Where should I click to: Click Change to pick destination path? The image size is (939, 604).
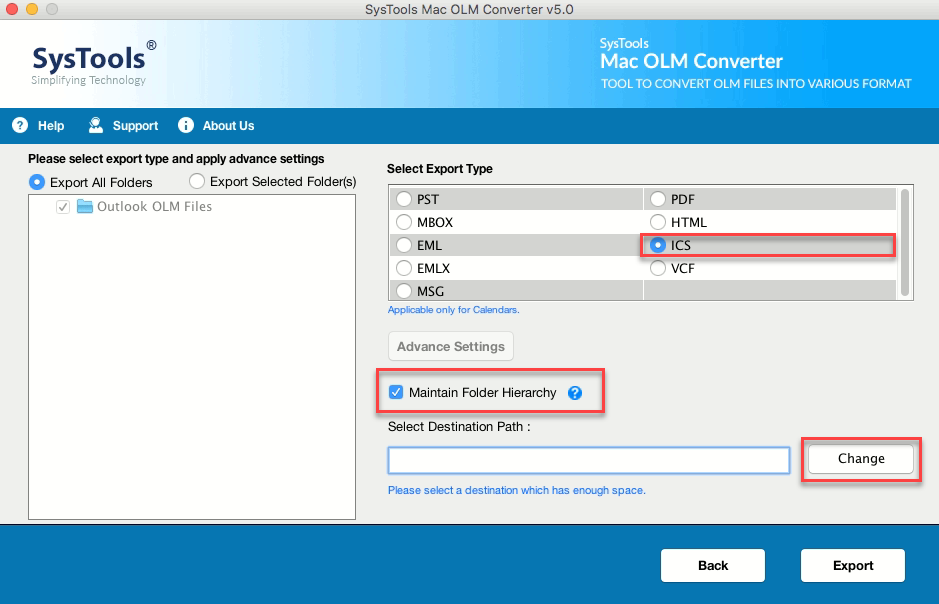861,459
